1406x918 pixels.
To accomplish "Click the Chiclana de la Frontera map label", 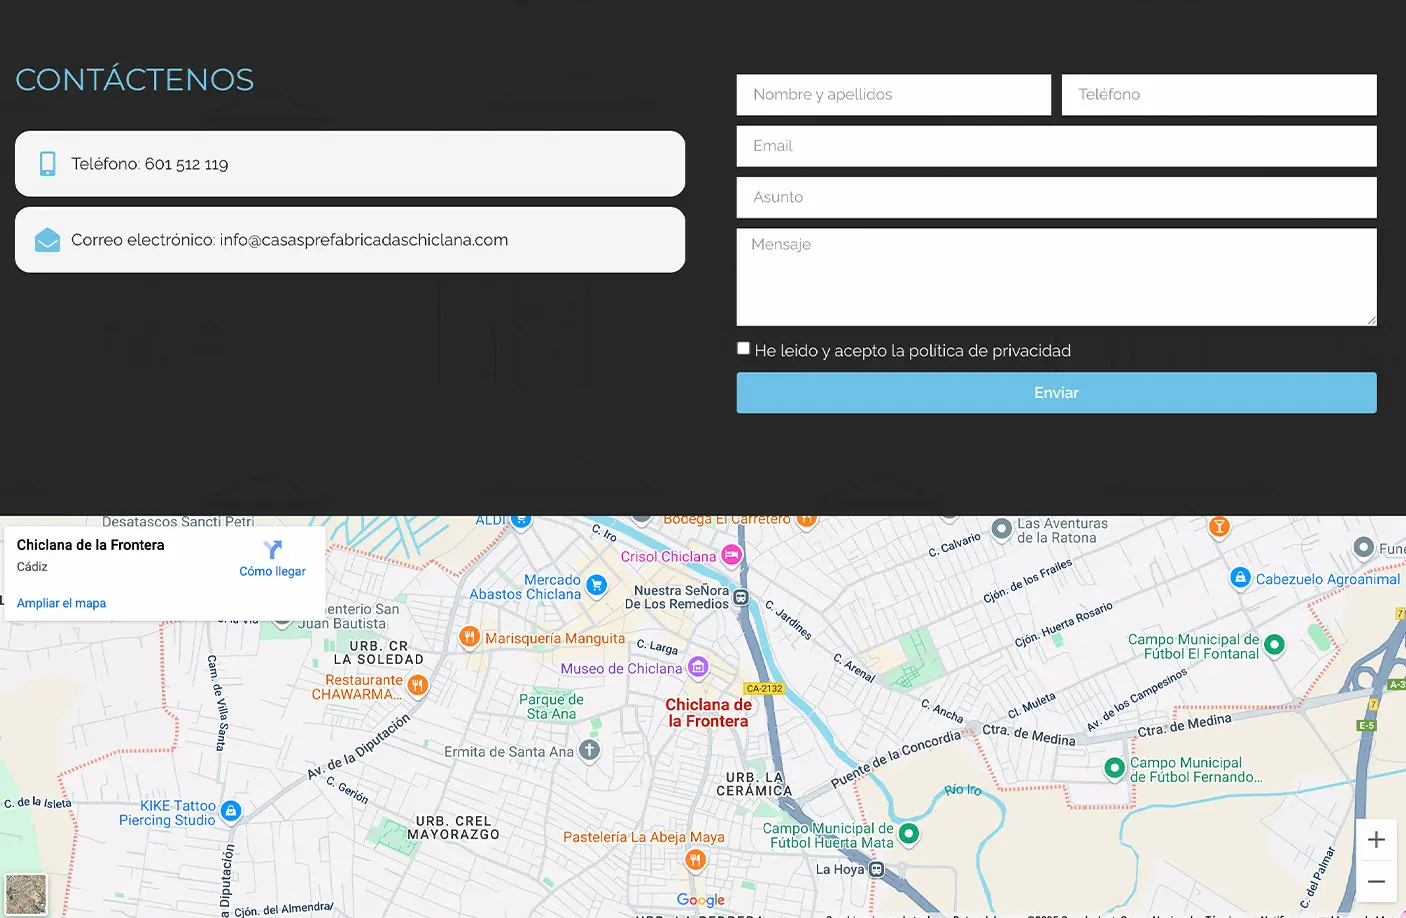I will click(708, 713).
